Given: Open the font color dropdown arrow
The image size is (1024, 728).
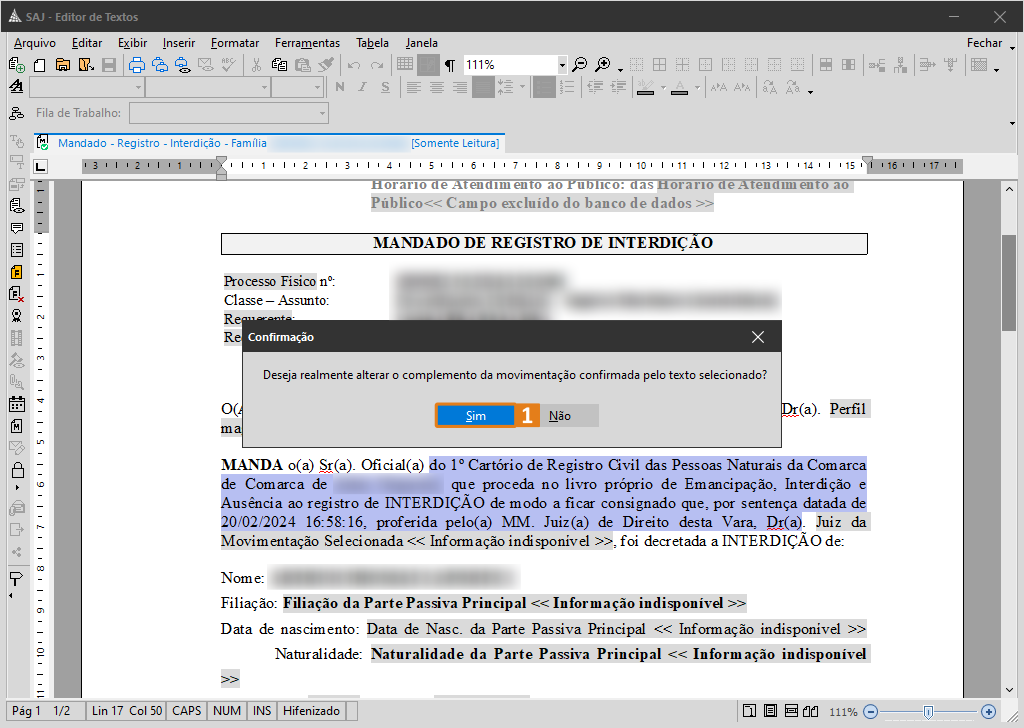Looking at the screenshot, I should click(697, 87).
